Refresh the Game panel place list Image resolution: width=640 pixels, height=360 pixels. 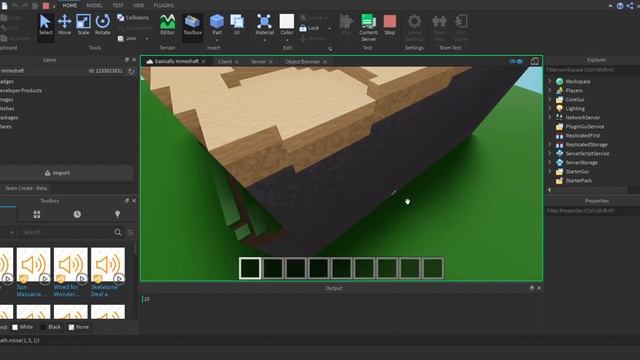(131, 71)
